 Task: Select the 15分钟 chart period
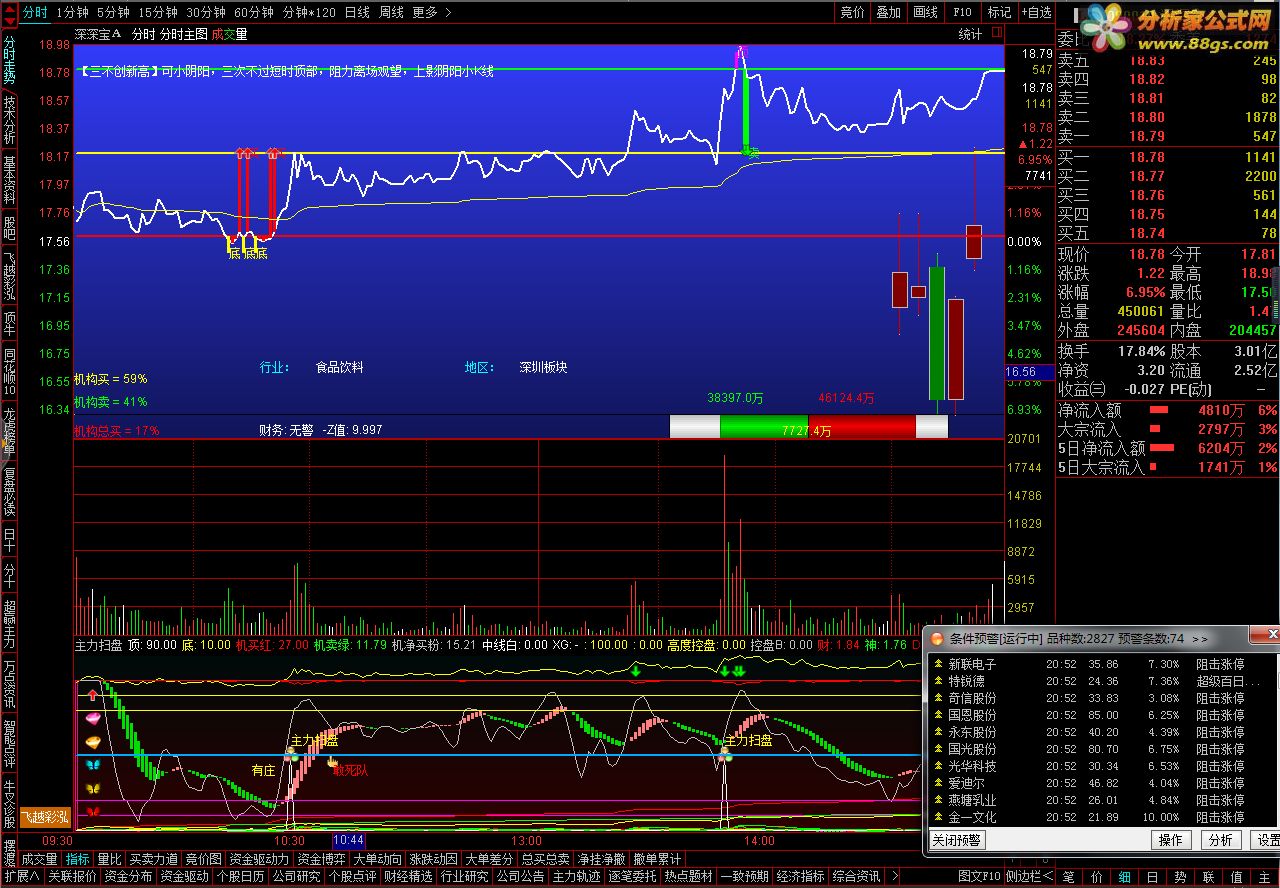tap(158, 12)
